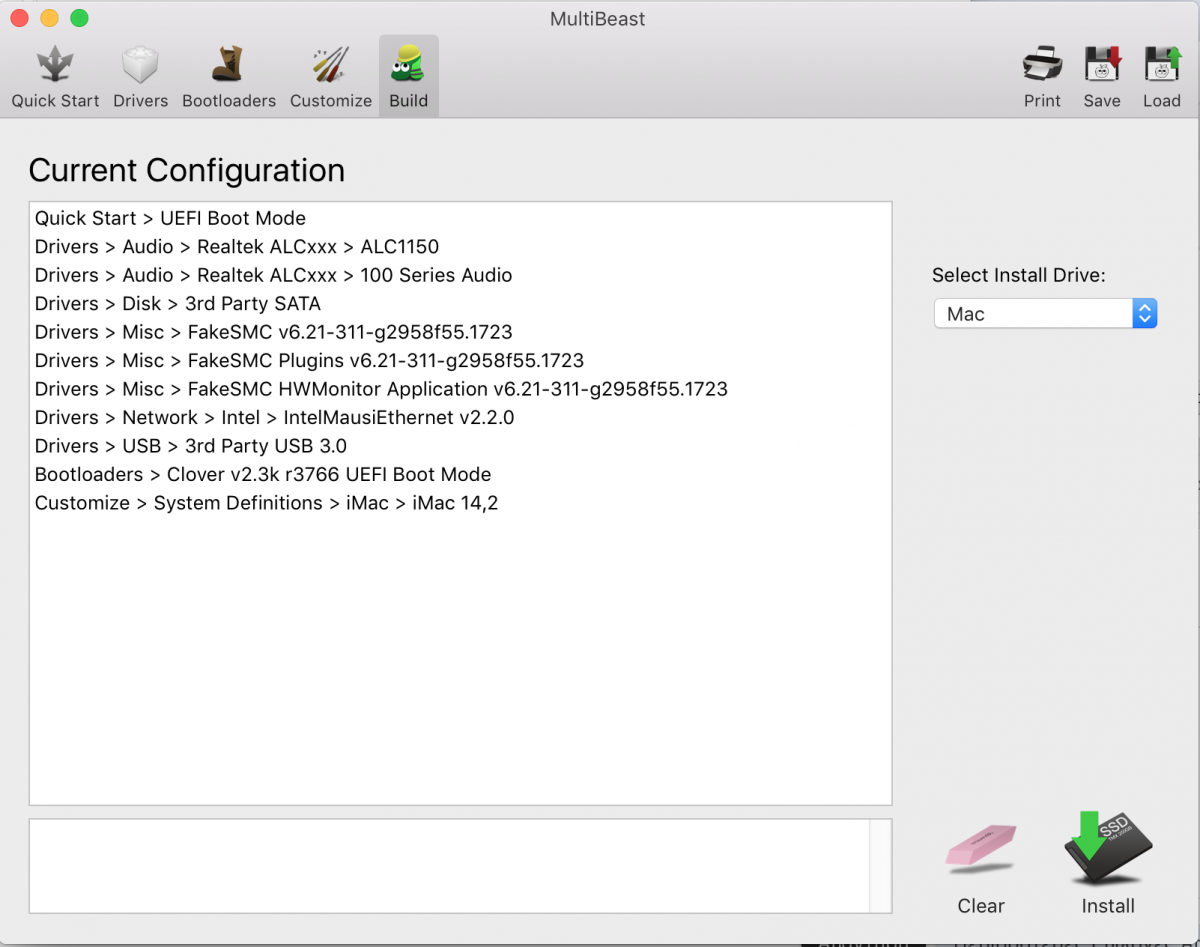This screenshot has width=1200, height=947.
Task: Select the '3rd Party USB 3.0' row
Action: coord(460,446)
